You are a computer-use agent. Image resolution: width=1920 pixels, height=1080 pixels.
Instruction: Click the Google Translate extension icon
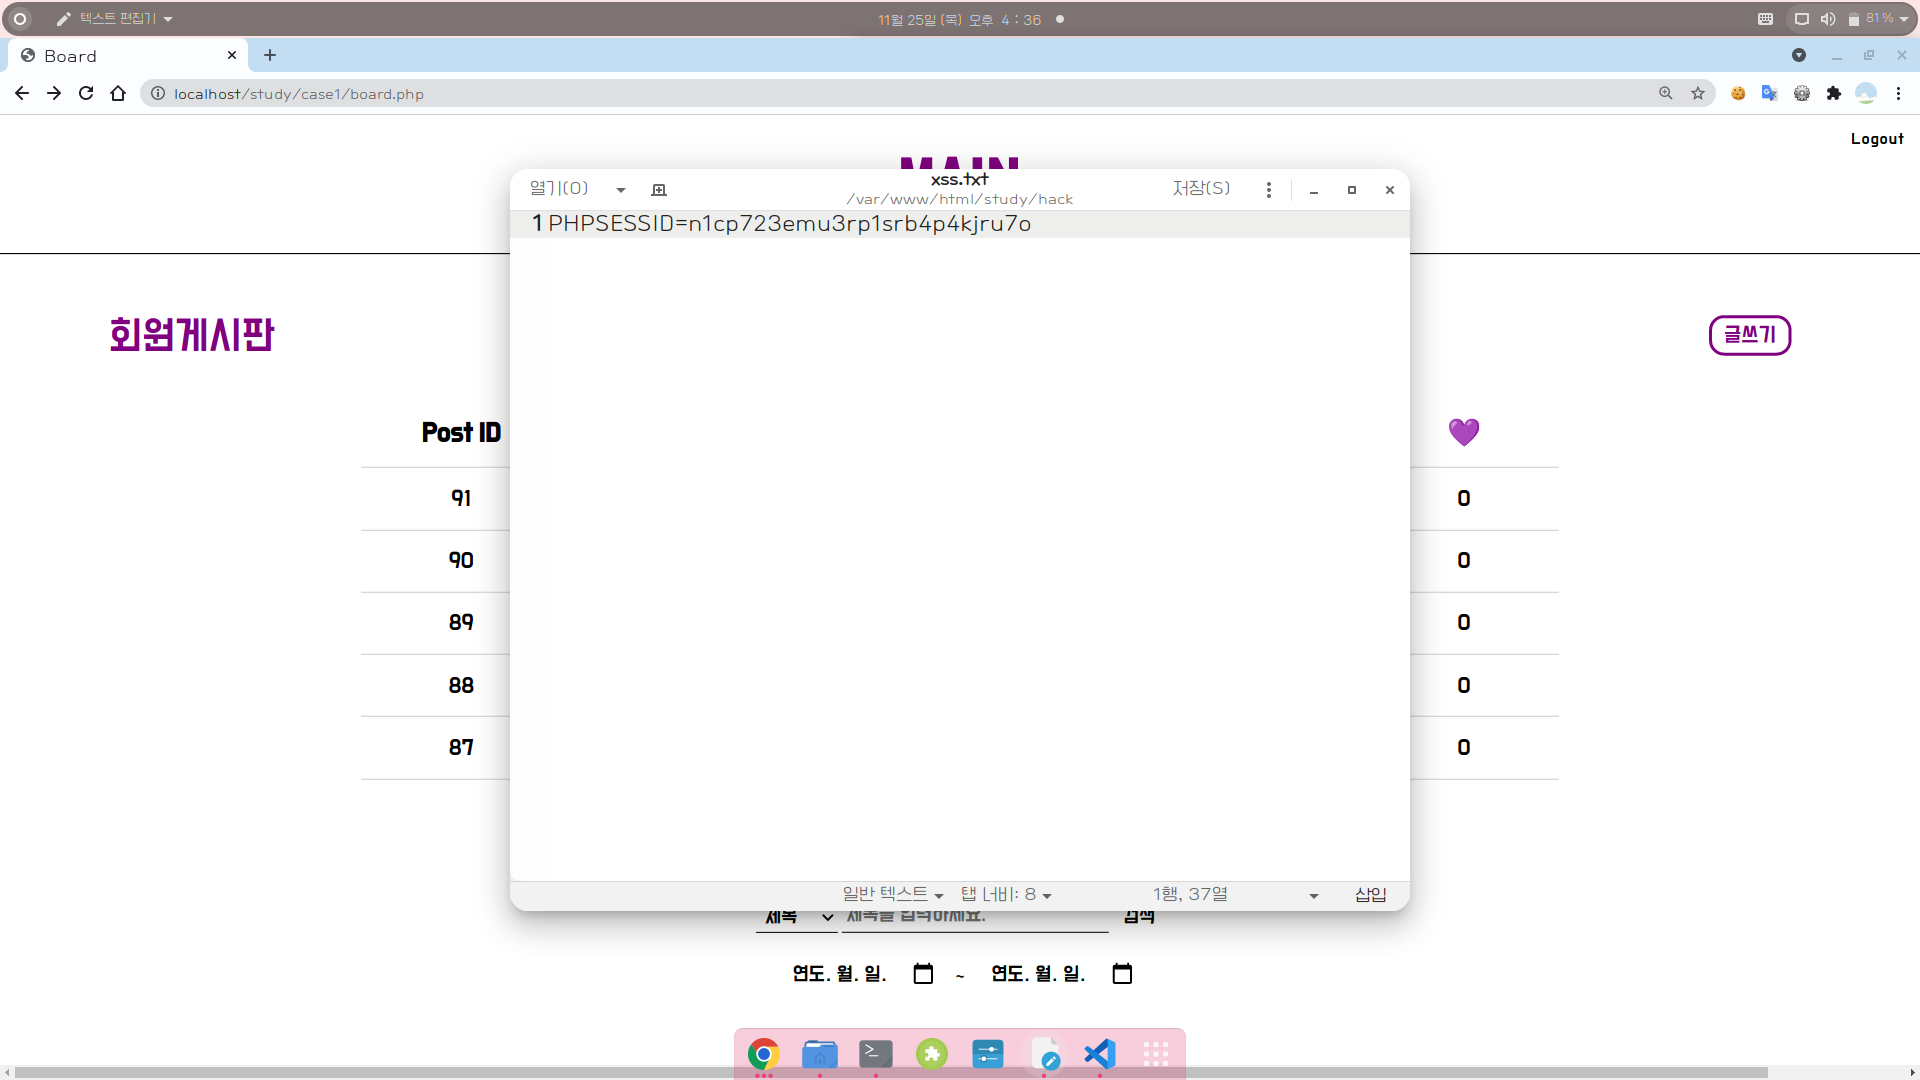(x=1769, y=93)
